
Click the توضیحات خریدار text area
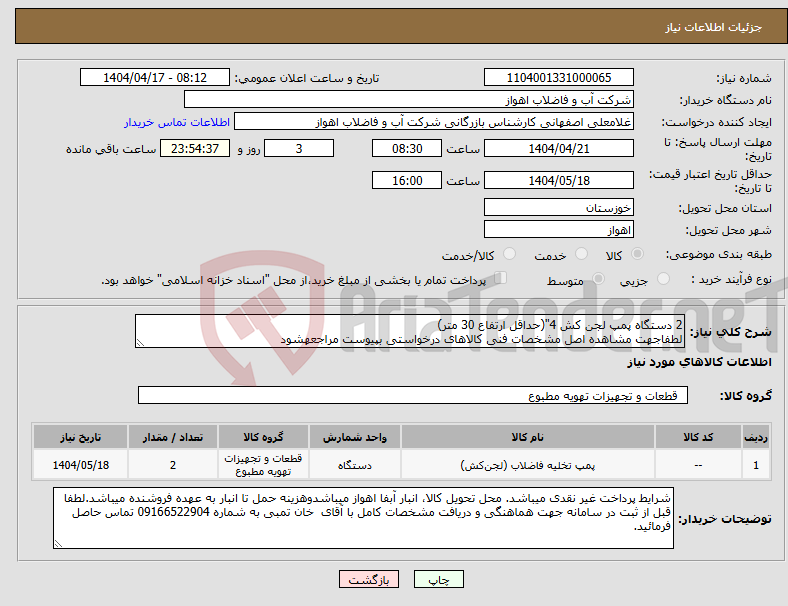363,518
